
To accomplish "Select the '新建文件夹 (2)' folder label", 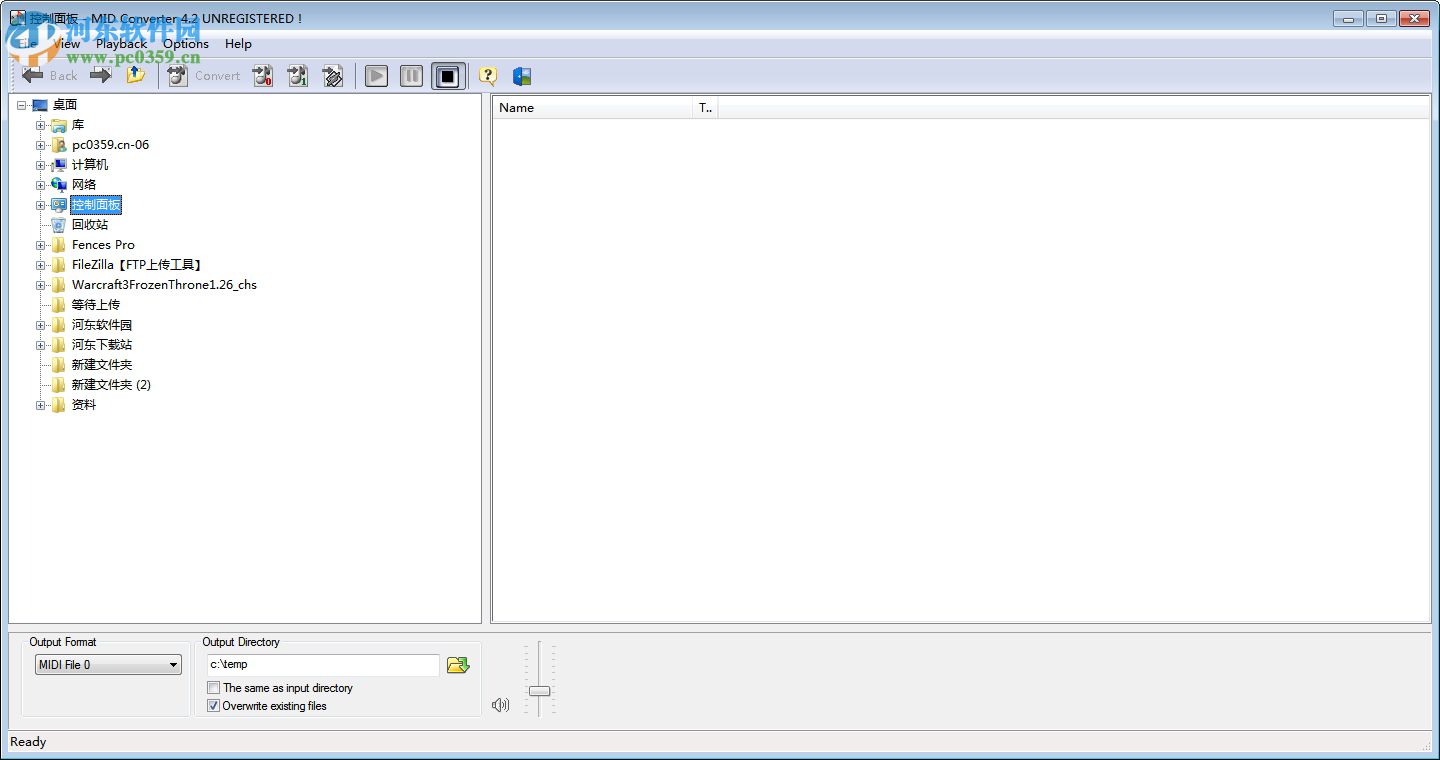I will (111, 385).
